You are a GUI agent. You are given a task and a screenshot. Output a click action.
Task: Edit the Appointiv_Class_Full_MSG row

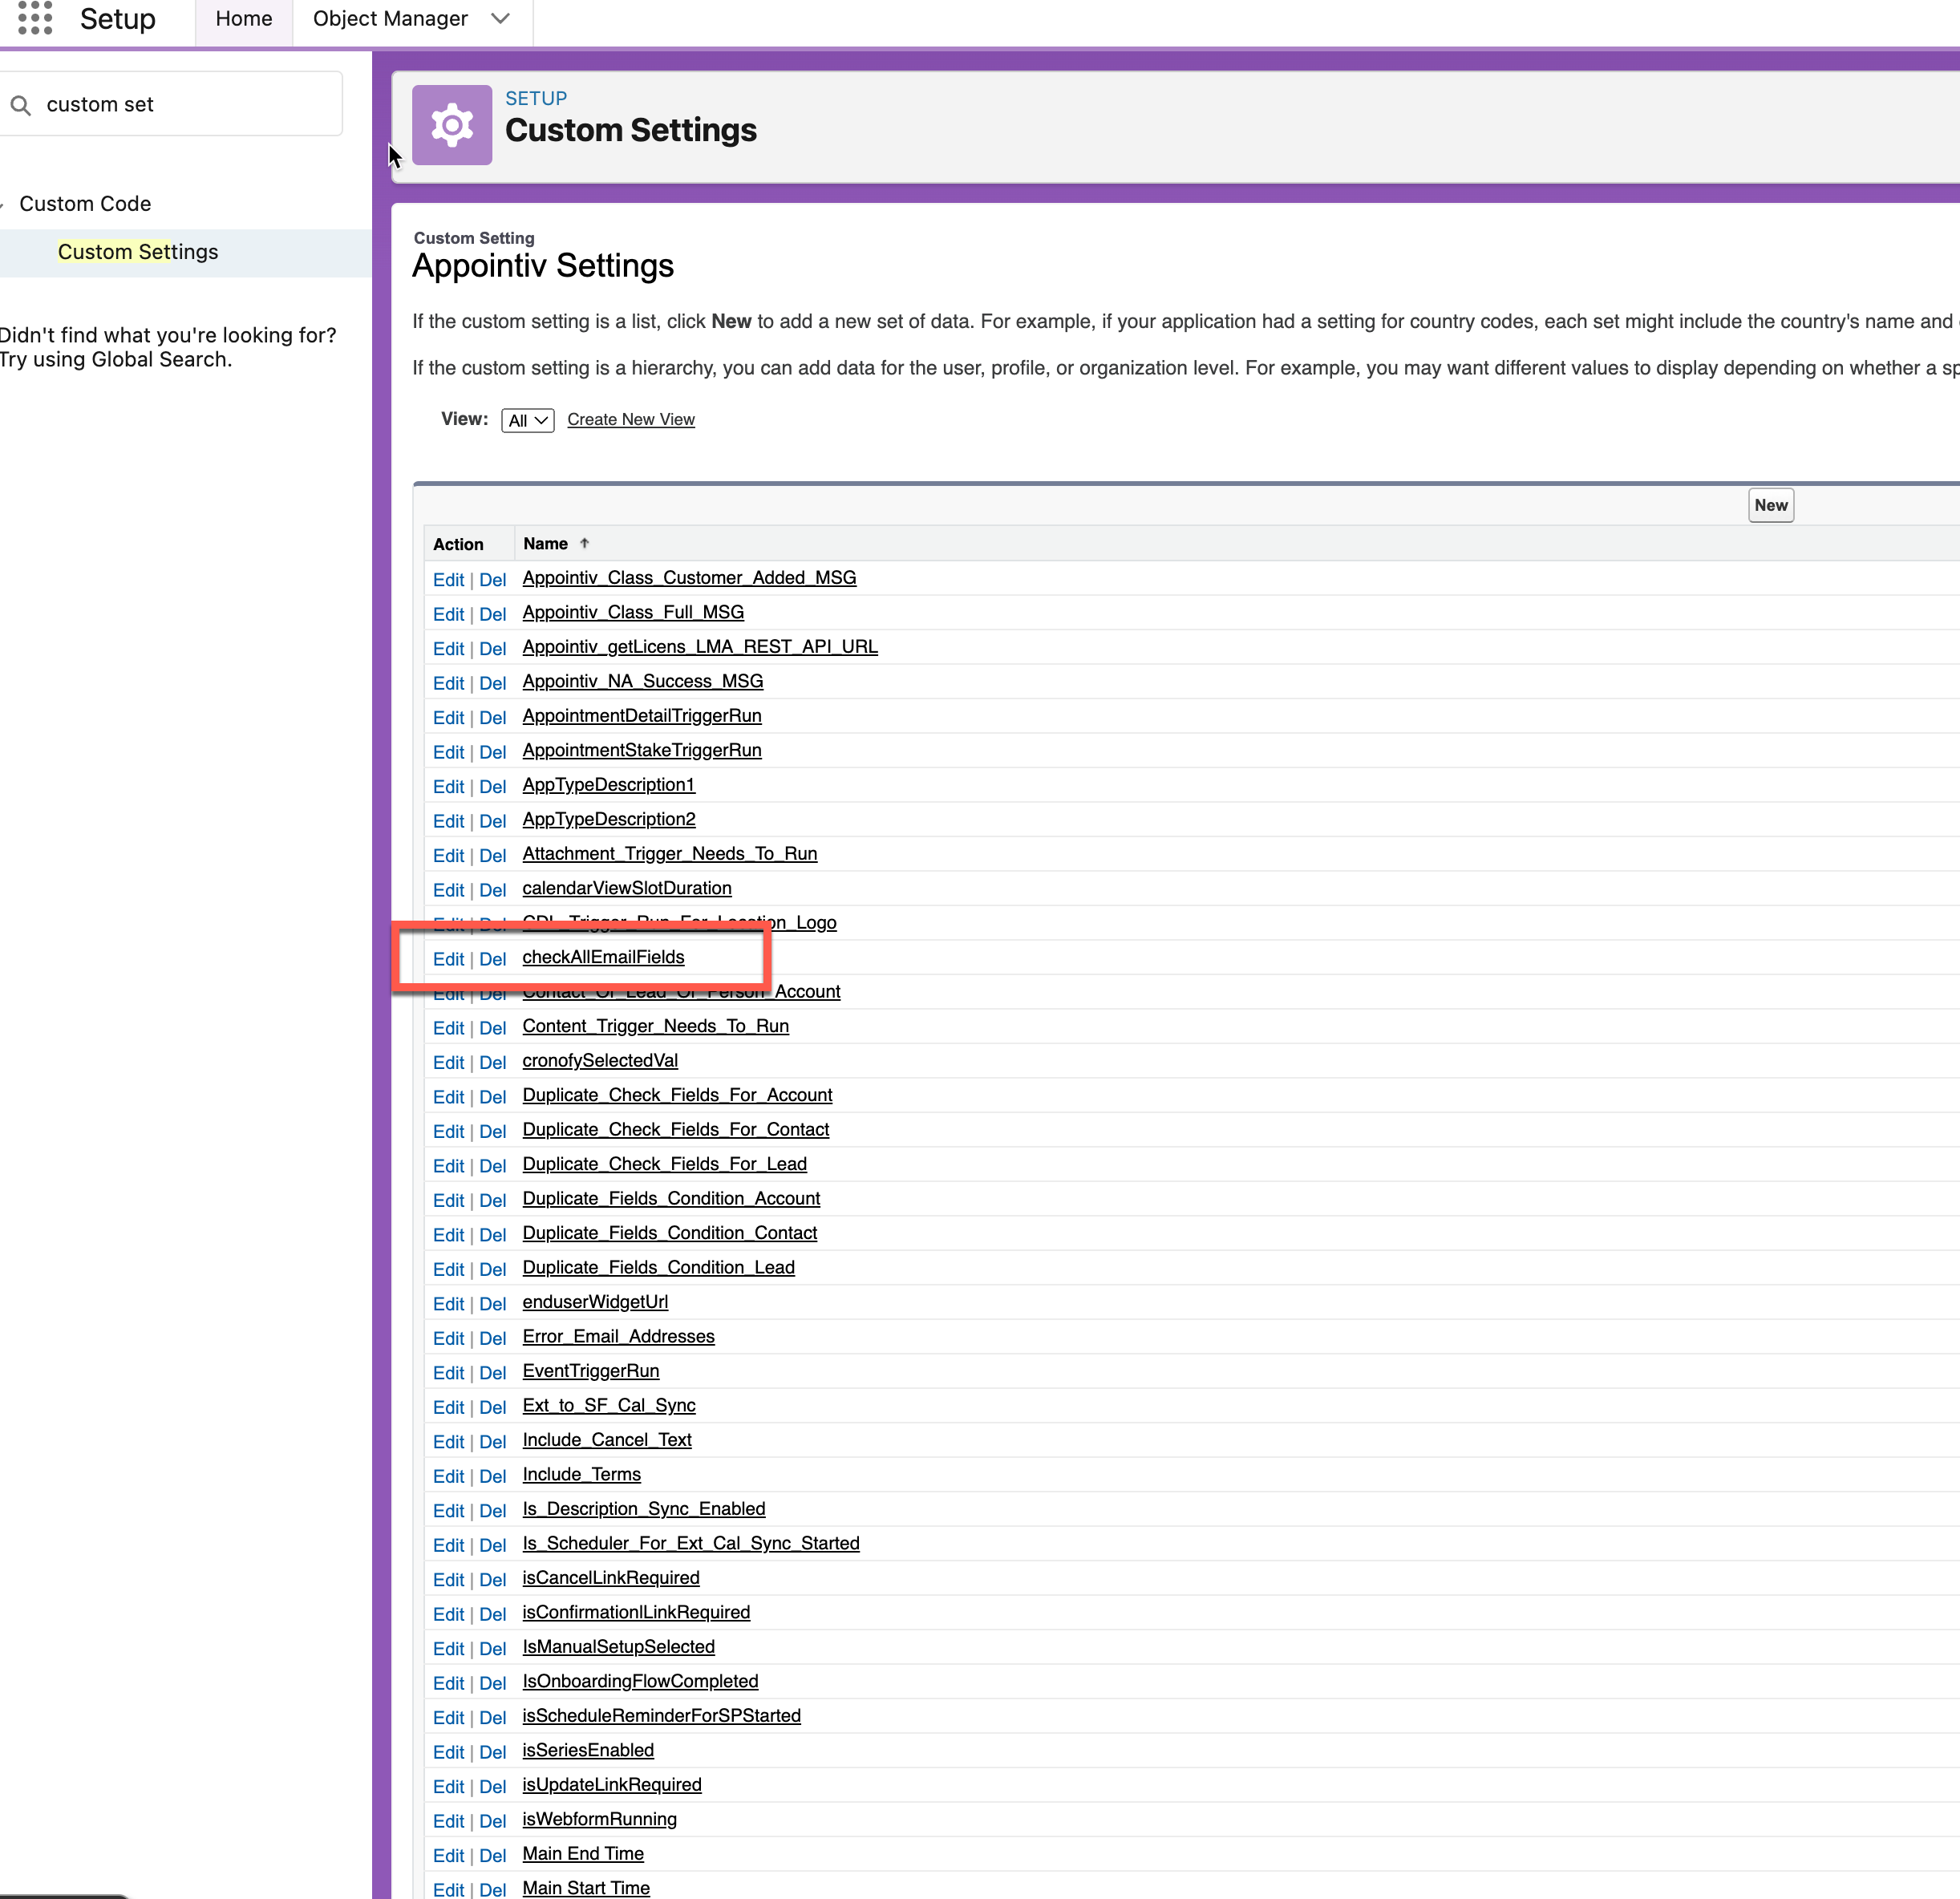[x=448, y=614]
